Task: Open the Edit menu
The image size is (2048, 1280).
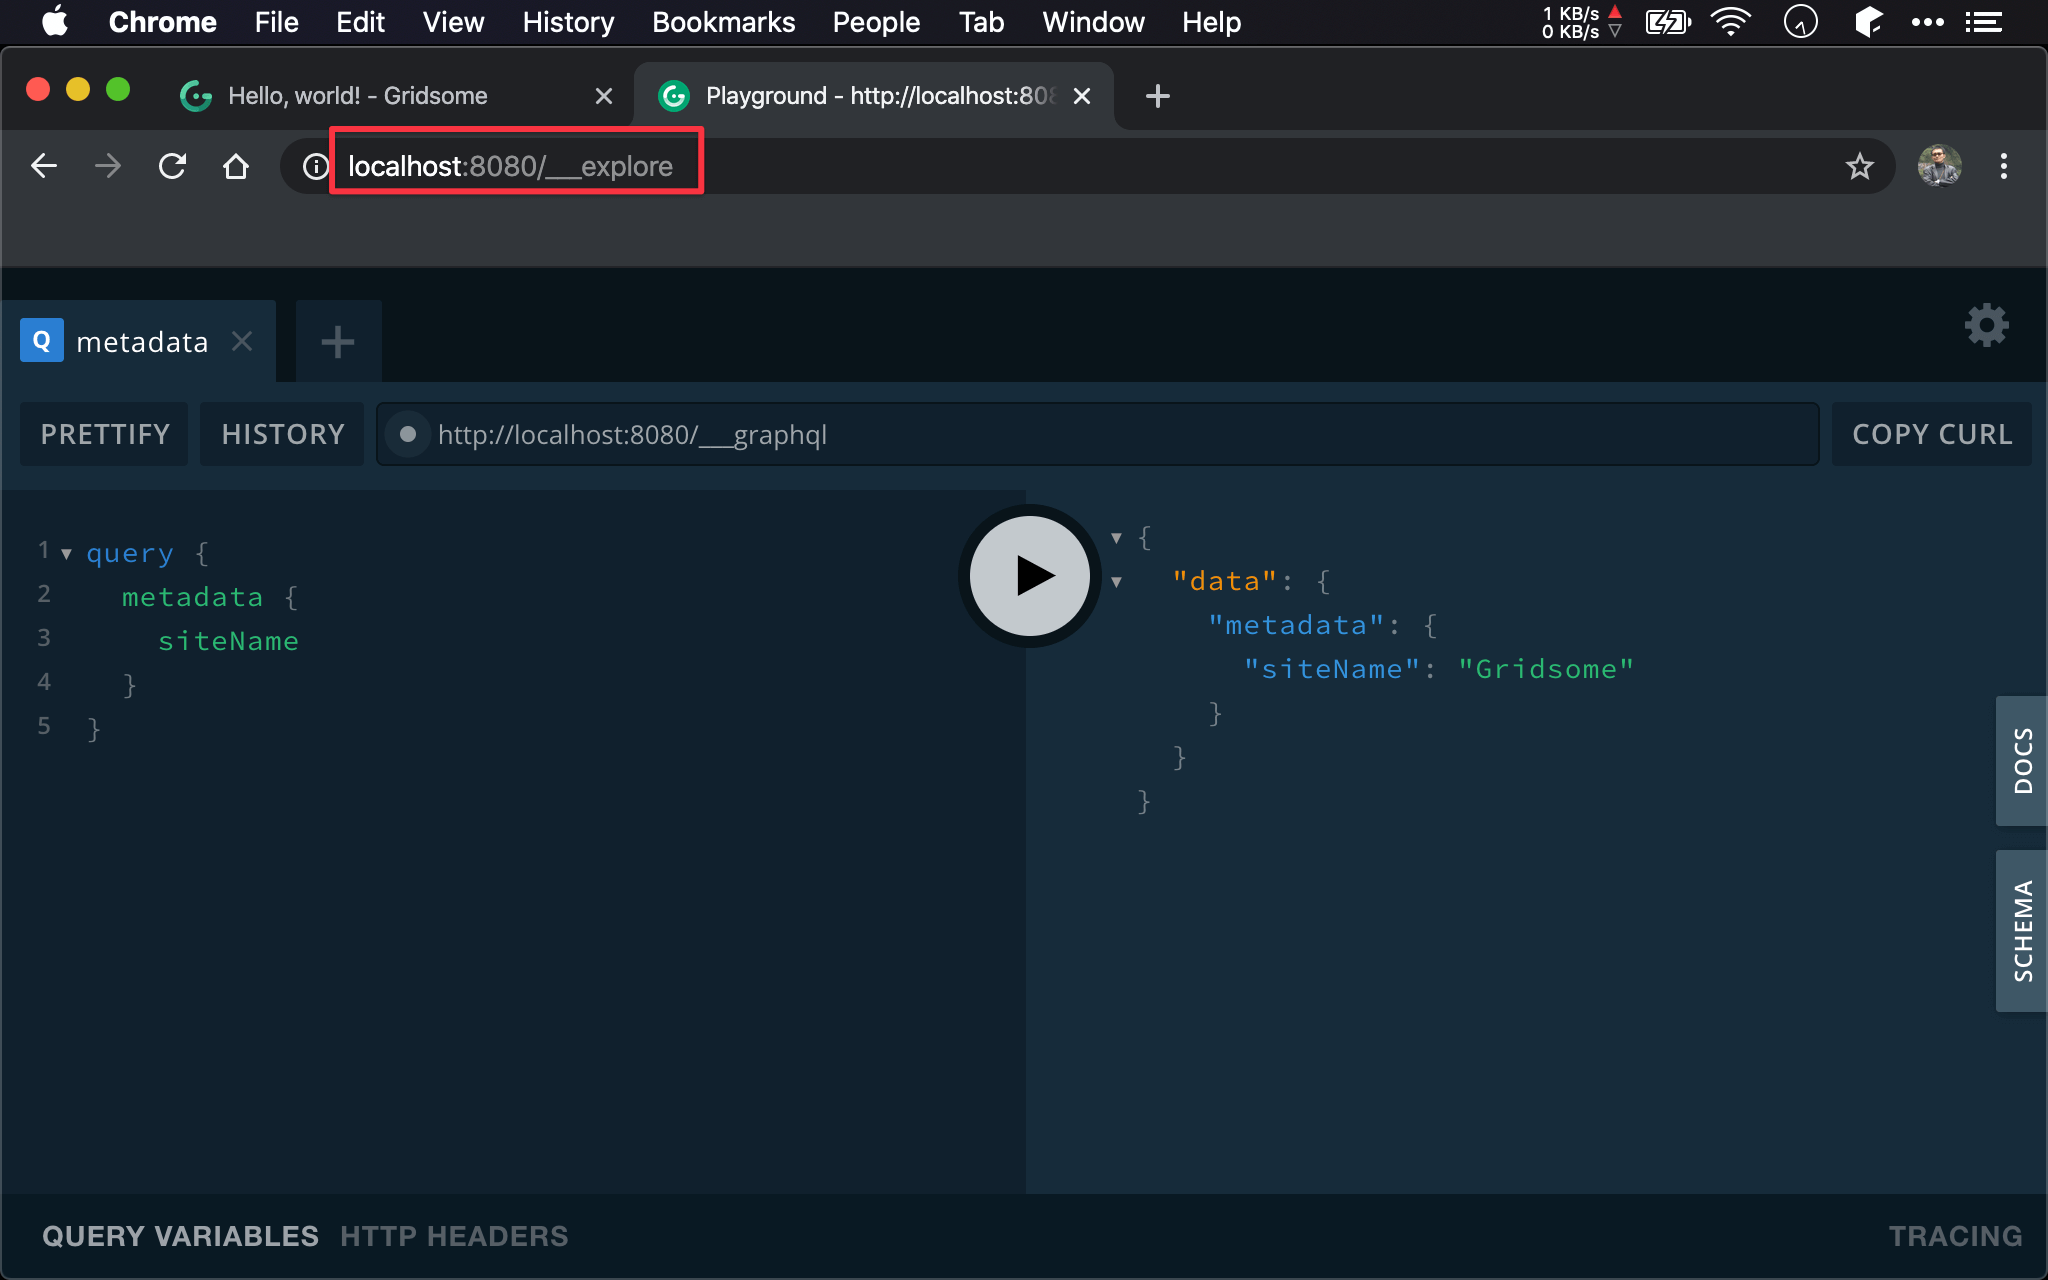Action: (x=360, y=22)
